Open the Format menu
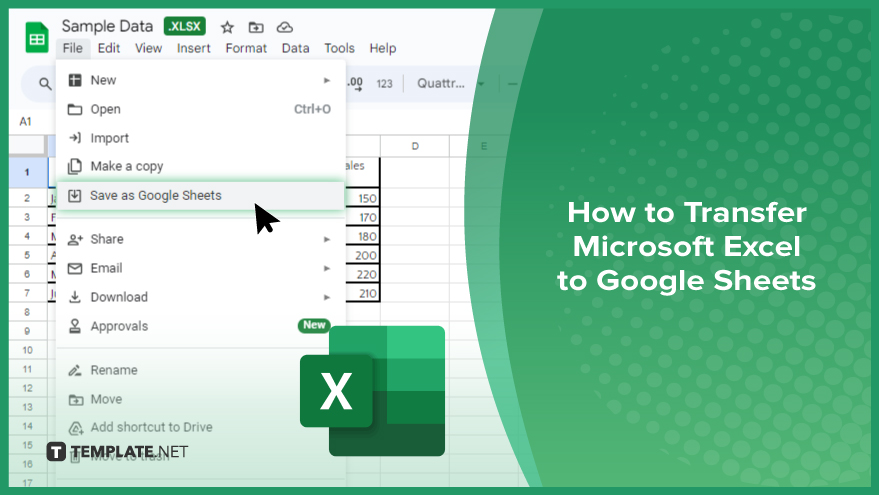Image resolution: width=879 pixels, height=495 pixels. pyautogui.click(x=246, y=48)
